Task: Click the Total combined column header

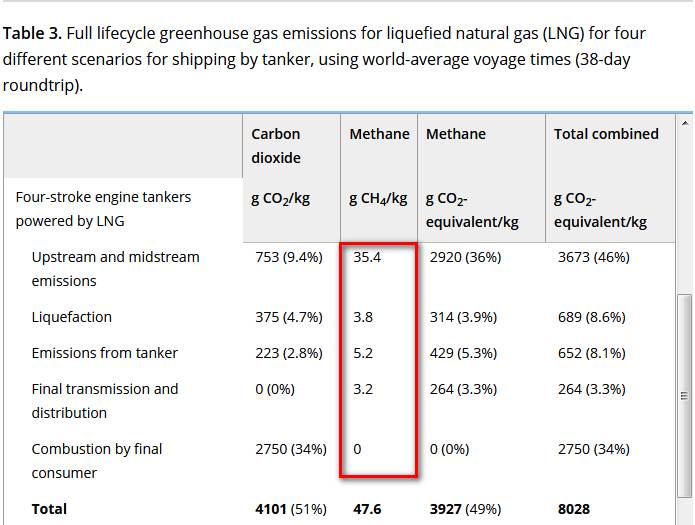Action: coord(606,134)
